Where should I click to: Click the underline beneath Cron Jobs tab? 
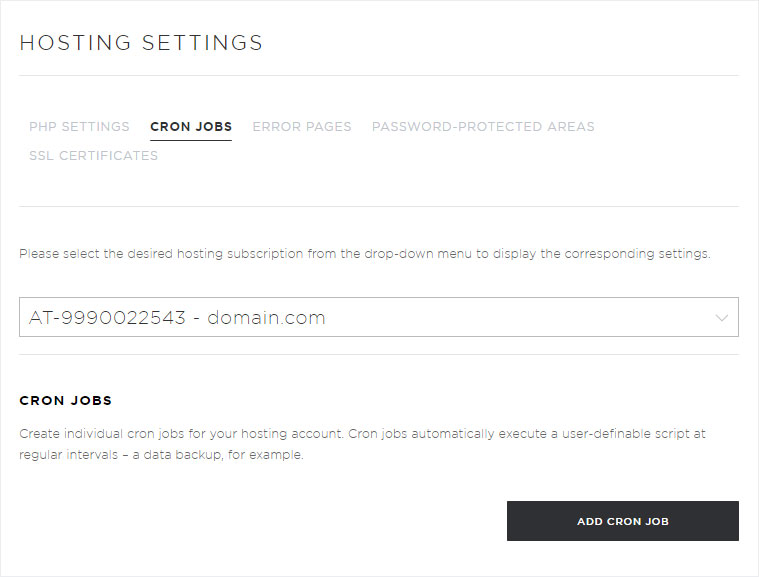coord(191,140)
